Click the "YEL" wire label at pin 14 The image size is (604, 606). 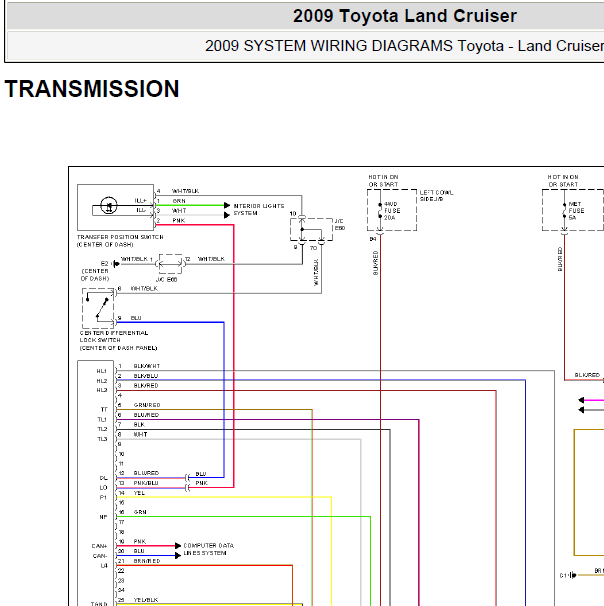(139, 493)
